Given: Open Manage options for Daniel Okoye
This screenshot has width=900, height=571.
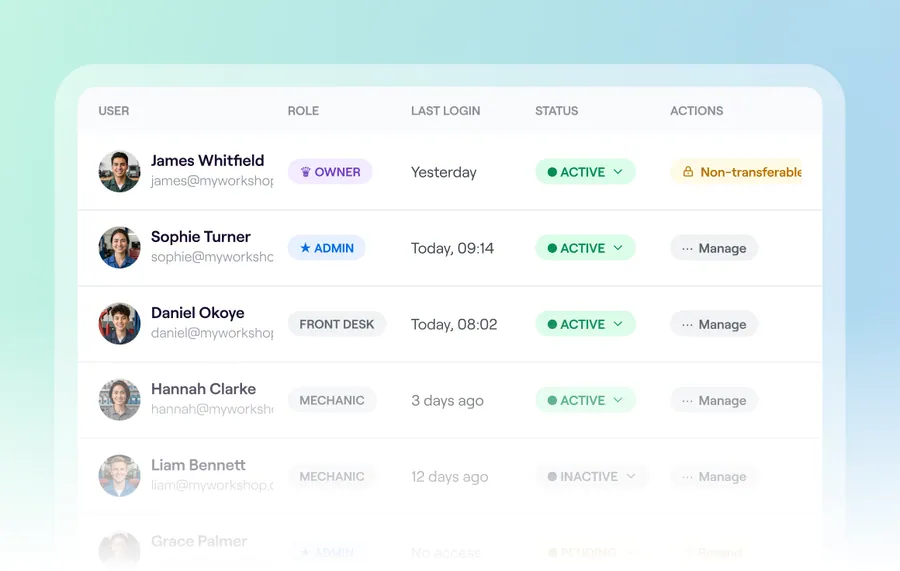Looking at the screenshot, I should click(x=714, y=324).
